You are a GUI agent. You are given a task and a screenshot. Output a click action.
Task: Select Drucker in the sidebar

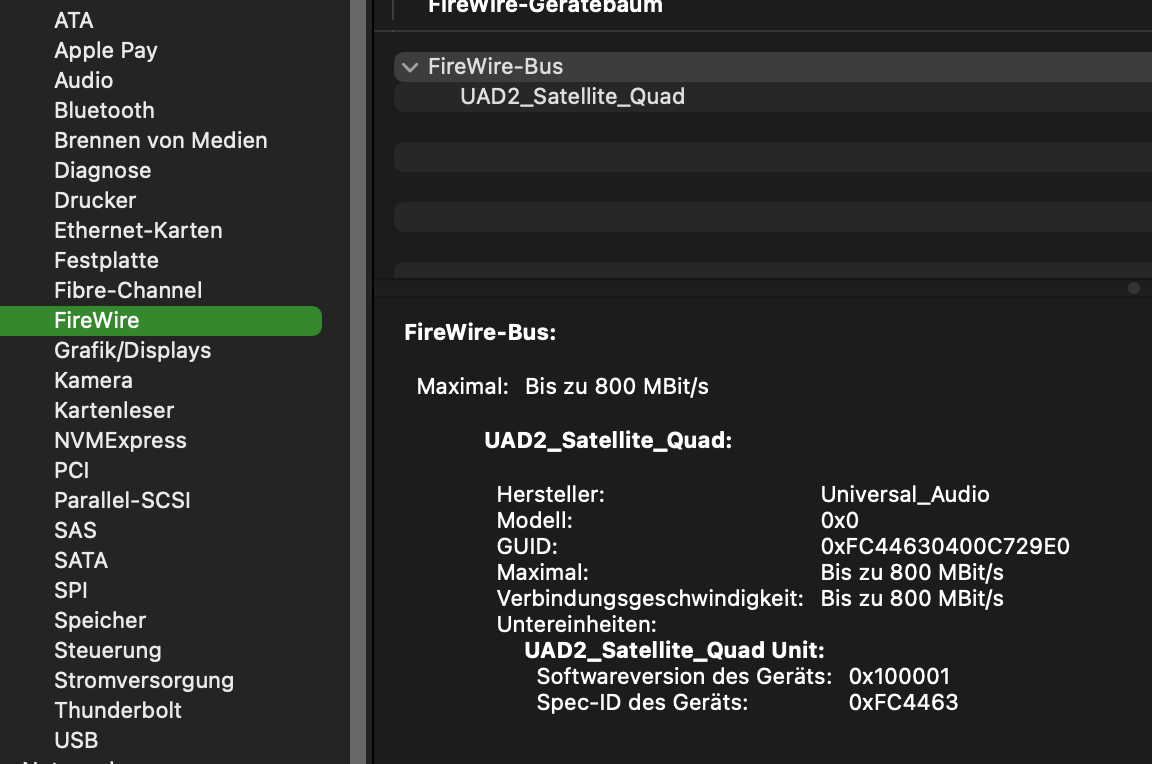click(96, 200)
